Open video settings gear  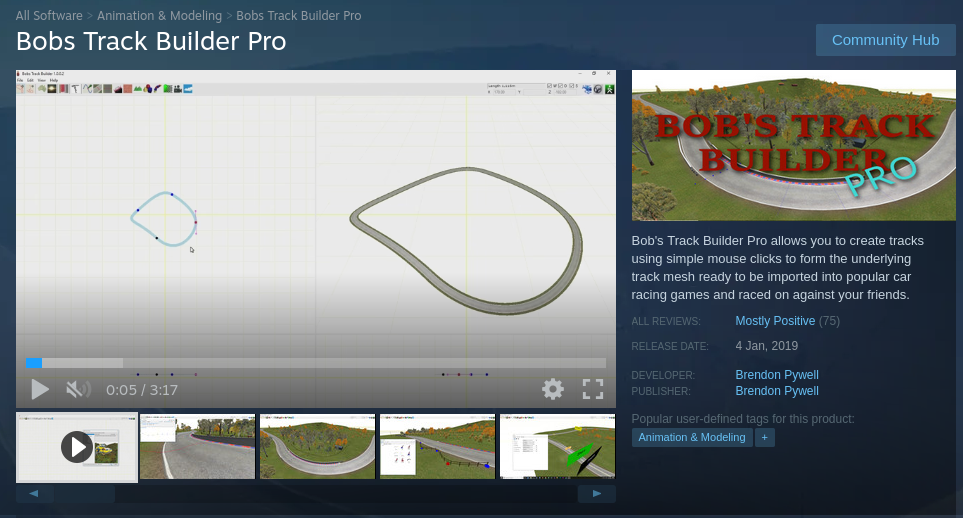pyautogui.click(x=553, y=389)
